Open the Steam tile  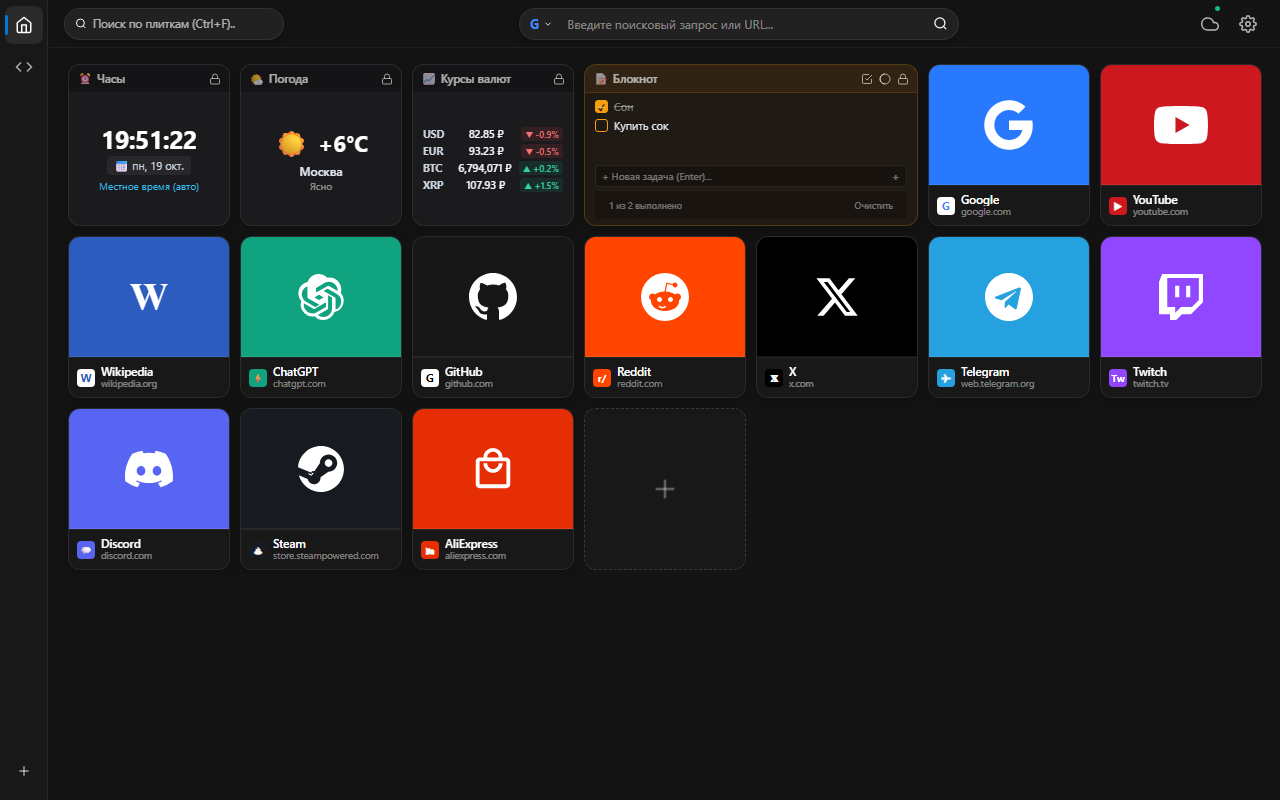(321, 489)
